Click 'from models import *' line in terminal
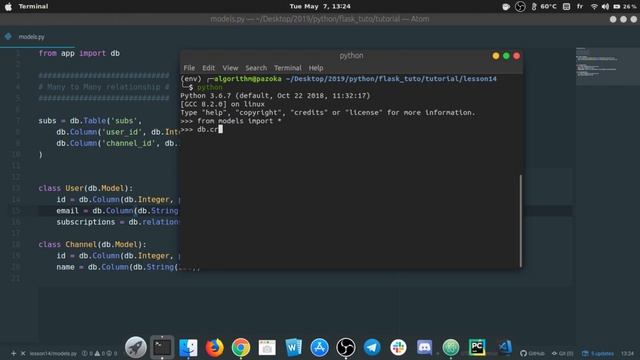Image resolution: width=640 pixels, height=360 pixels. (x=231, y=121)
